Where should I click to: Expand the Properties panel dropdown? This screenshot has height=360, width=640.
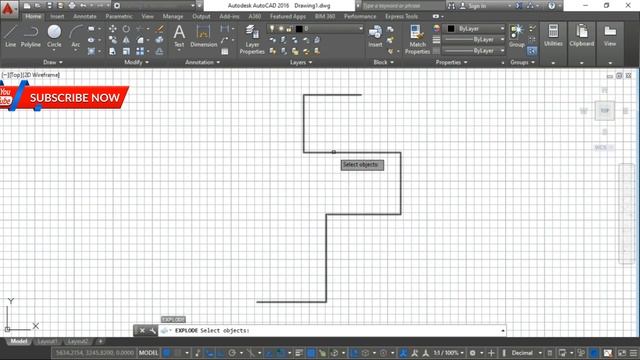451,62
